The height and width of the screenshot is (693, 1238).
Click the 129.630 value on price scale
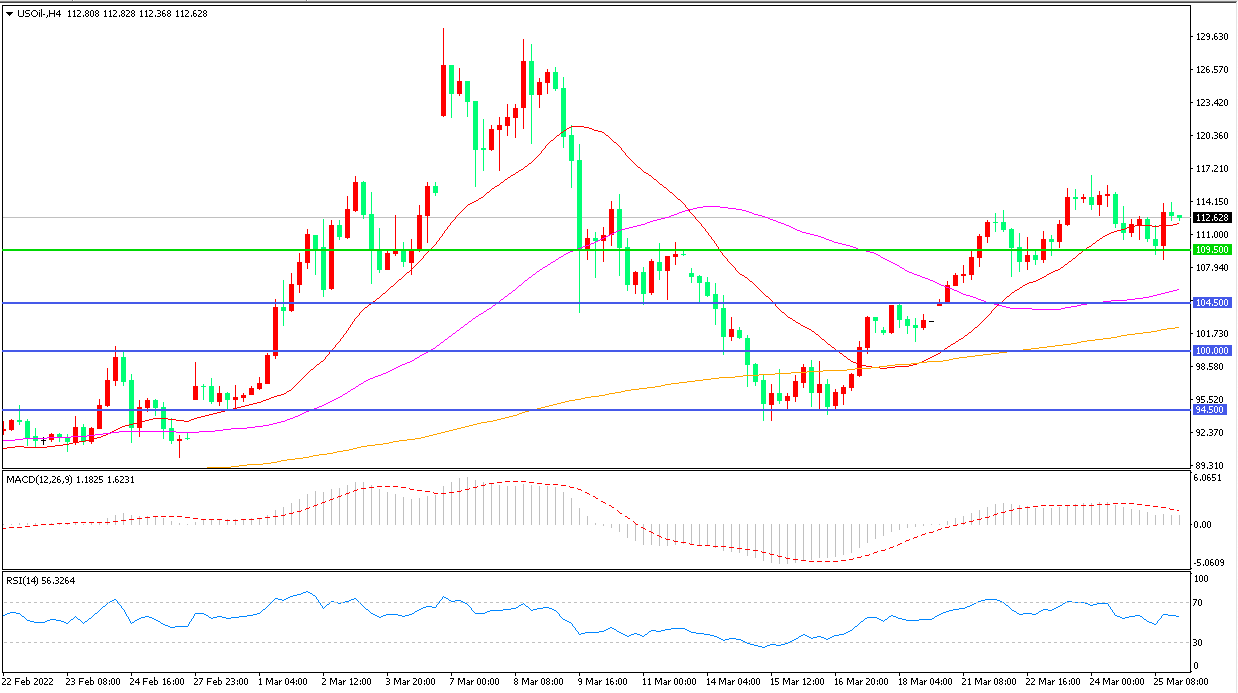(x=1211, y=37)
